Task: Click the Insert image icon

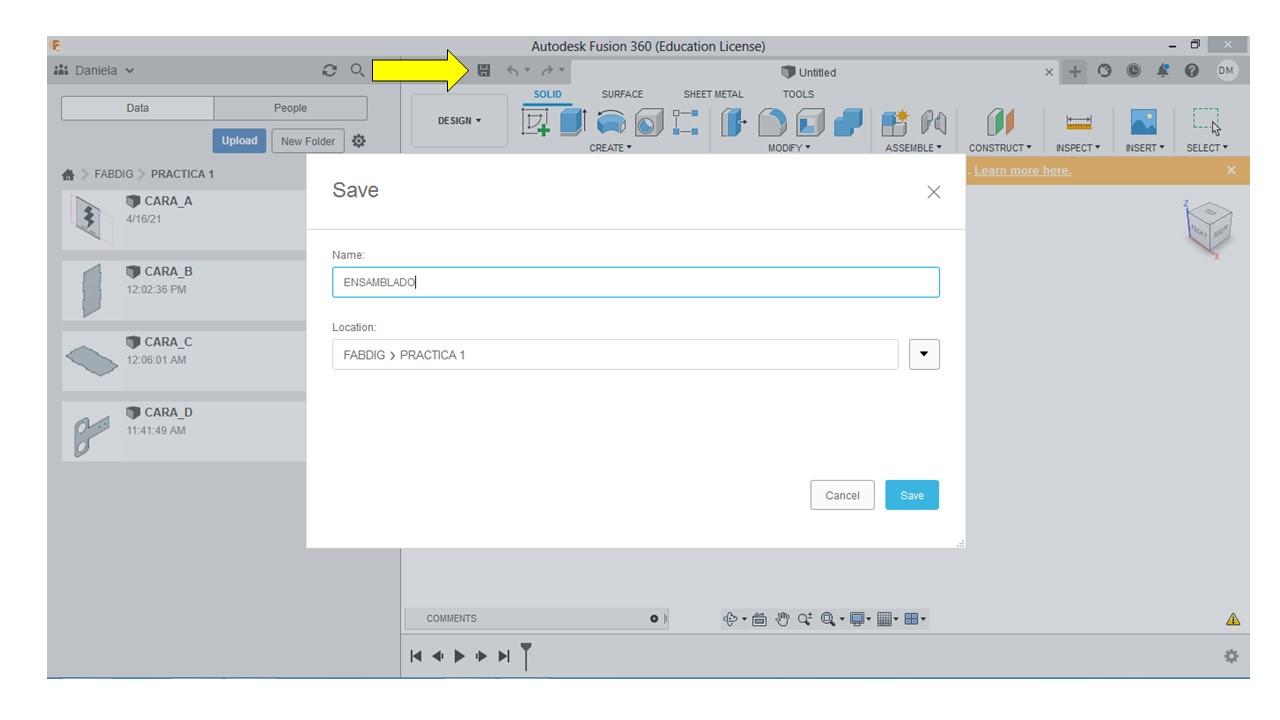Action: (x=1145, y=124)
